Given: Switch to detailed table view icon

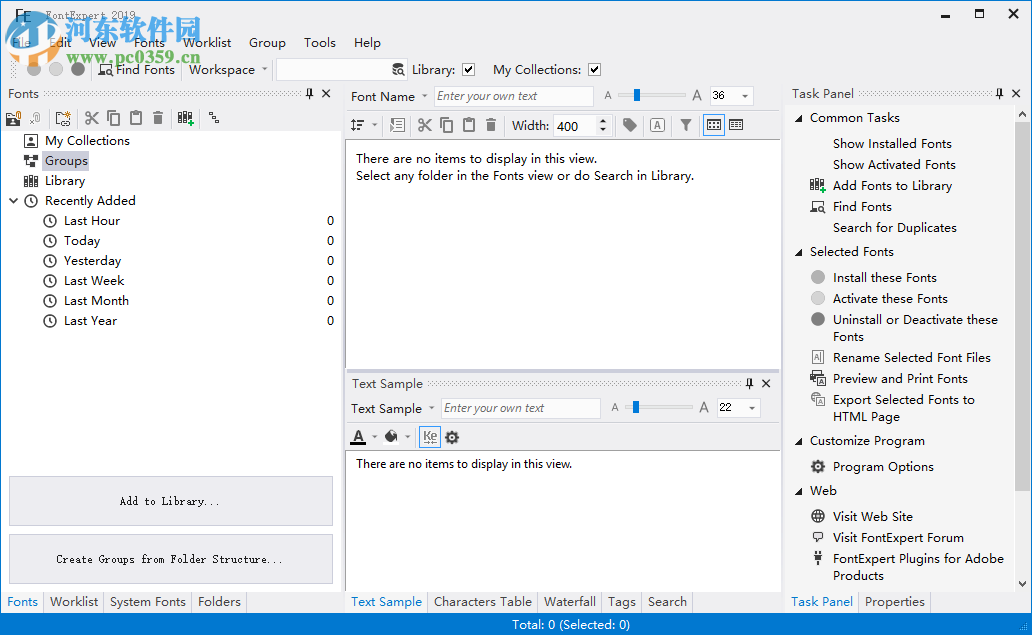Looking at the screenshot, I should pos(735,124).
